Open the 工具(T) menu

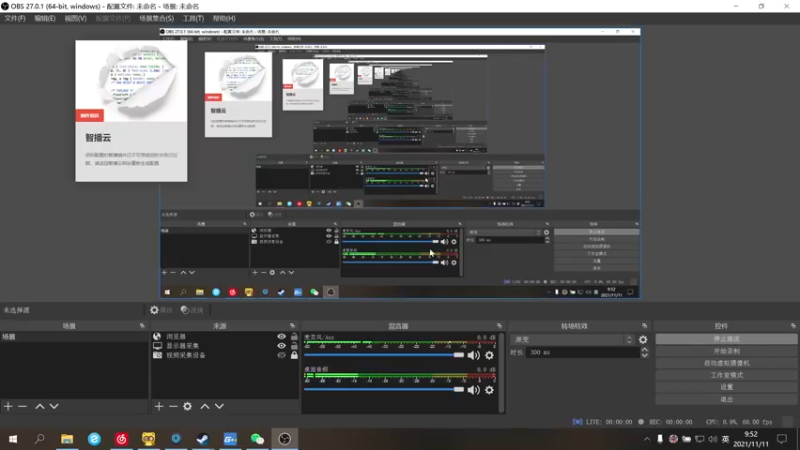(193, 18)
